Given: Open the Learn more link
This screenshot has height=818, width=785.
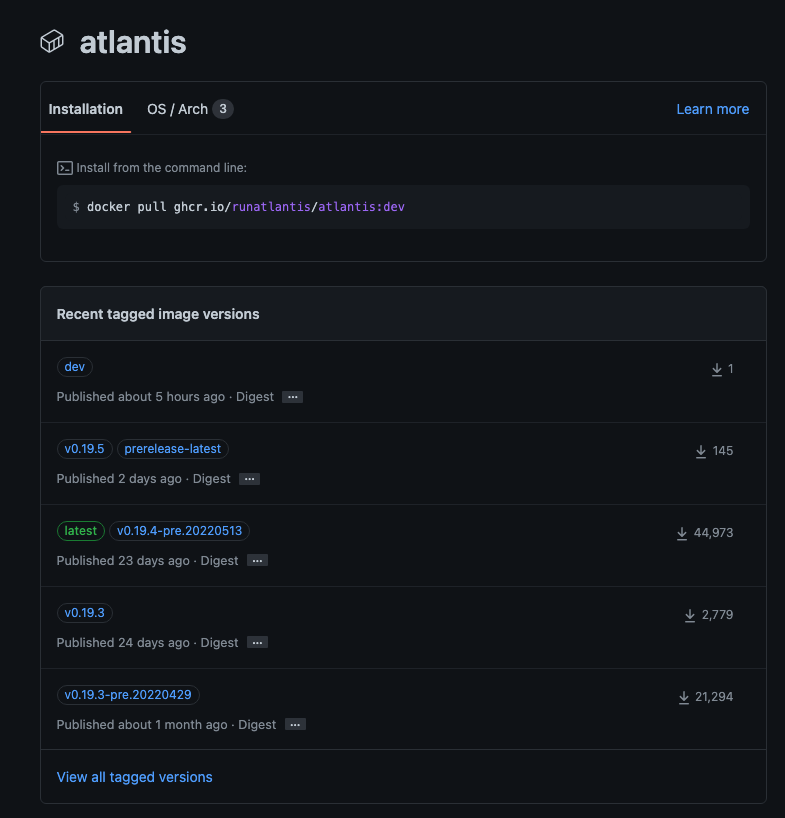Looking at the screenshot, I should click(x=712, y=108).
